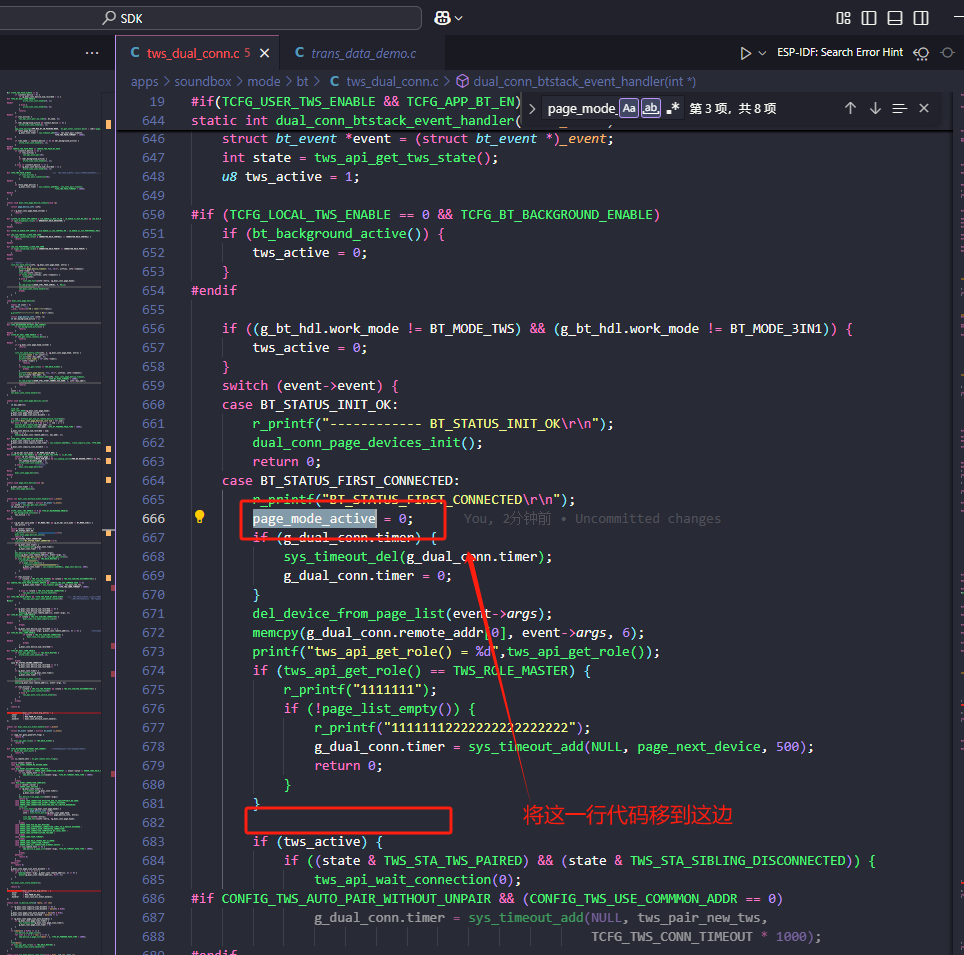Go to previous match arrow
Viewport: 964px width, 955px height.
coord(850,108)
